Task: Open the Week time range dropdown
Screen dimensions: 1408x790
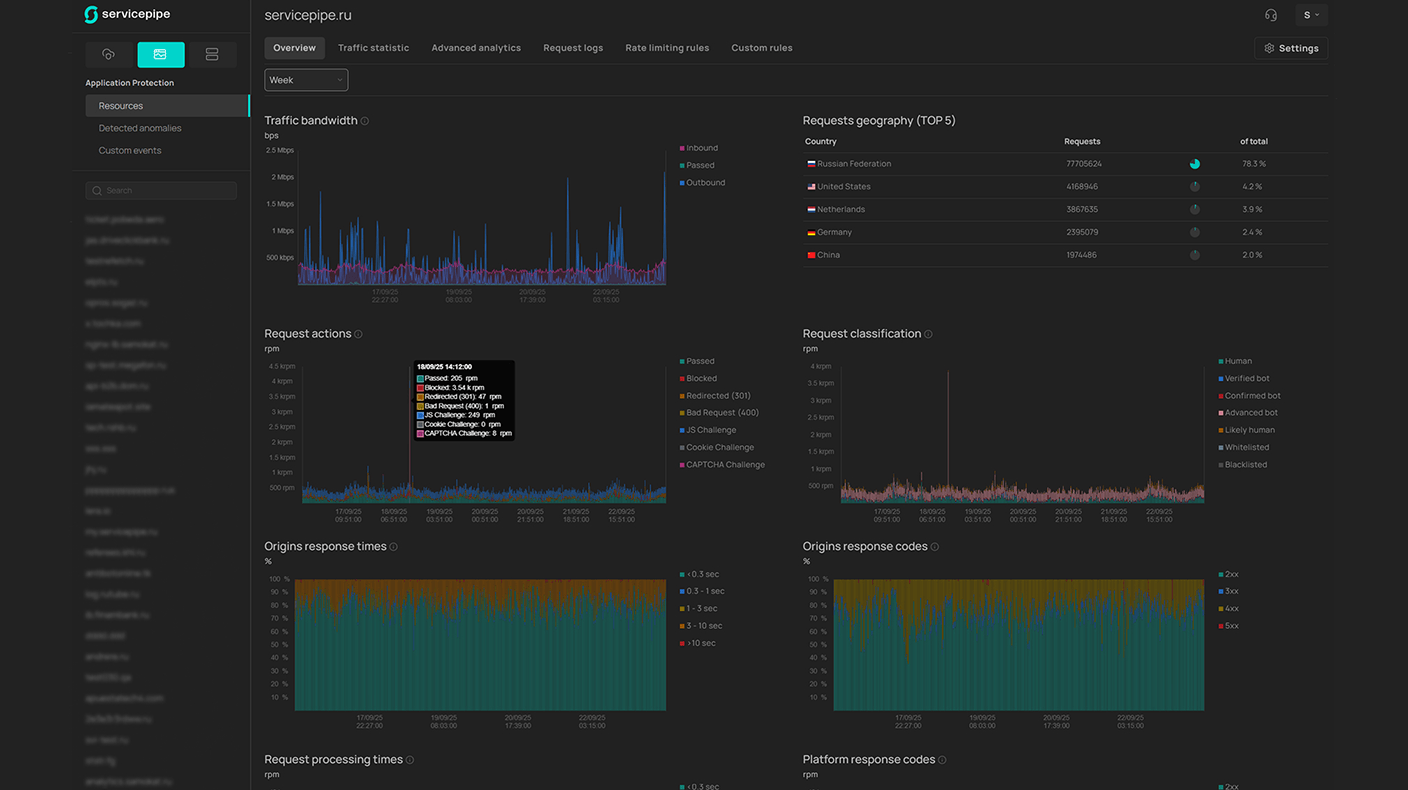Action: [x=306, y=80]
